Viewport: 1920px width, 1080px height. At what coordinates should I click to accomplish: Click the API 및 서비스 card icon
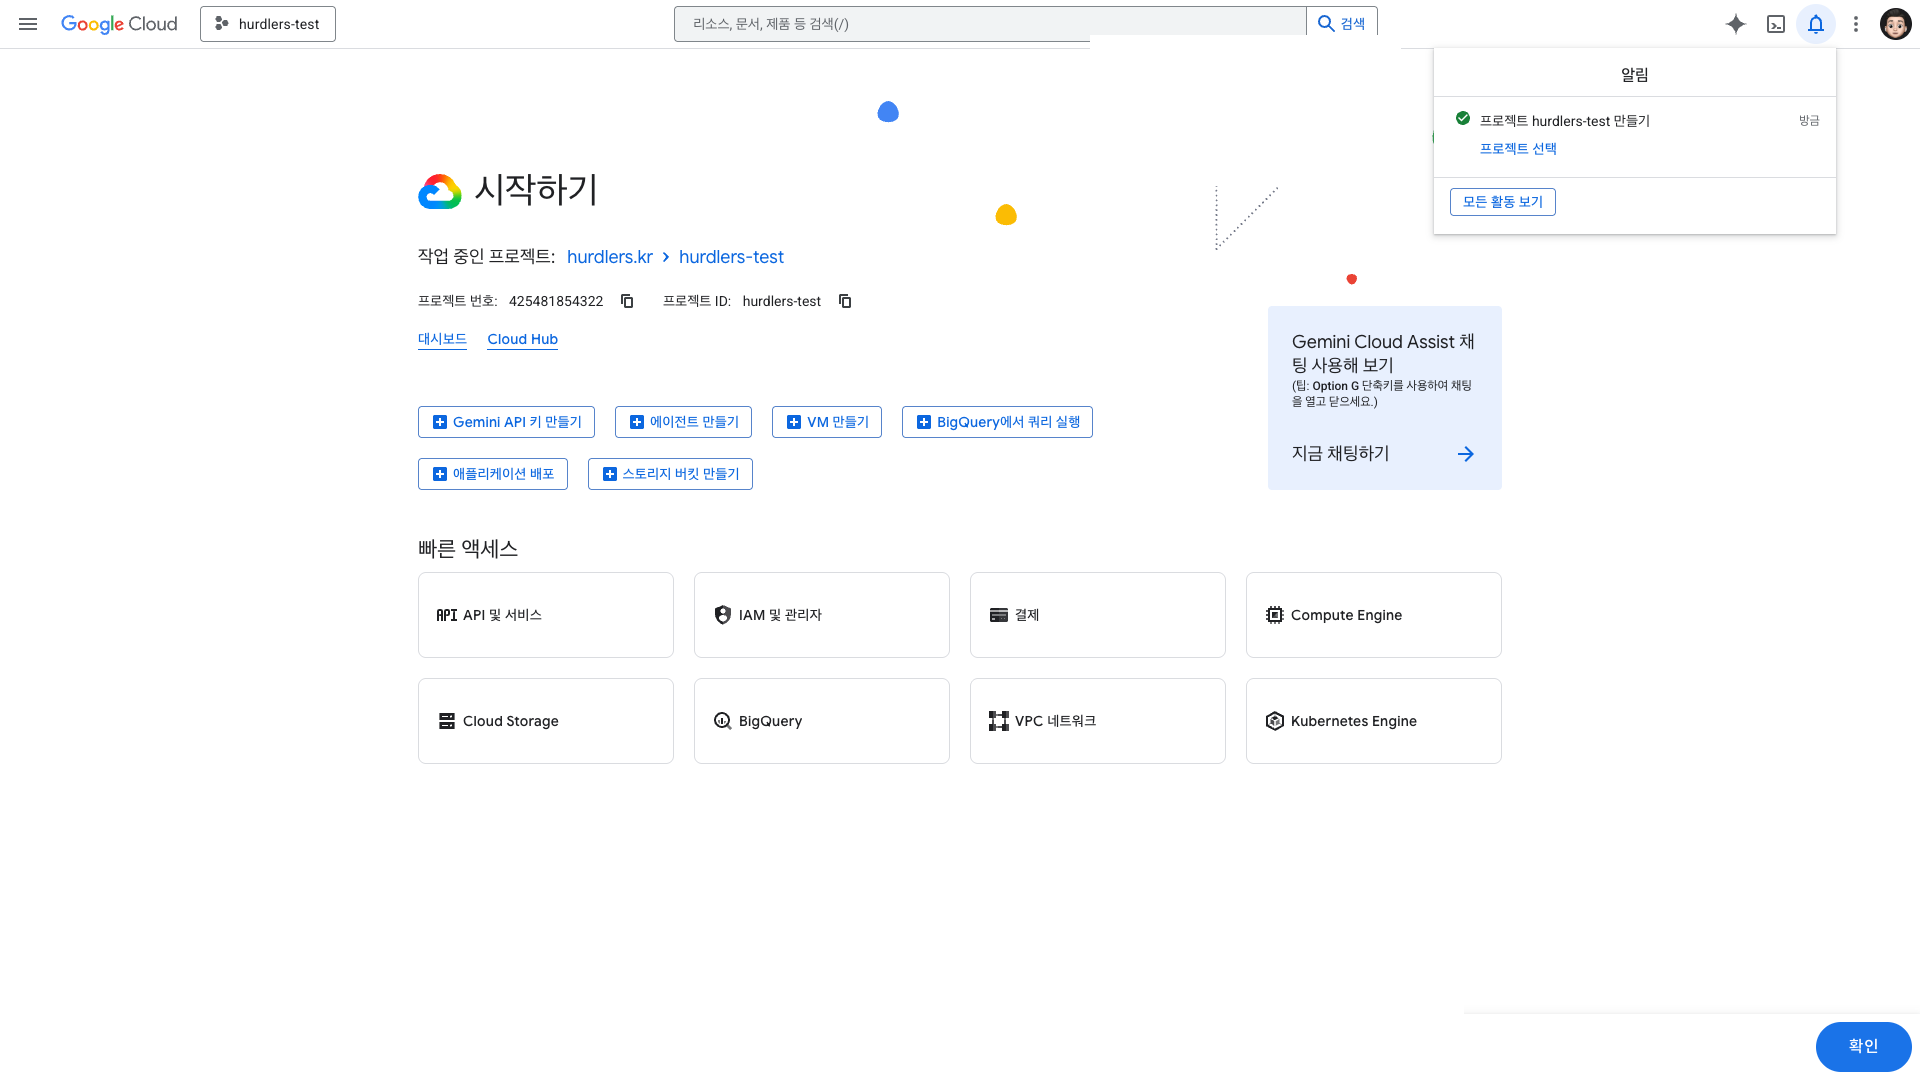446,615
